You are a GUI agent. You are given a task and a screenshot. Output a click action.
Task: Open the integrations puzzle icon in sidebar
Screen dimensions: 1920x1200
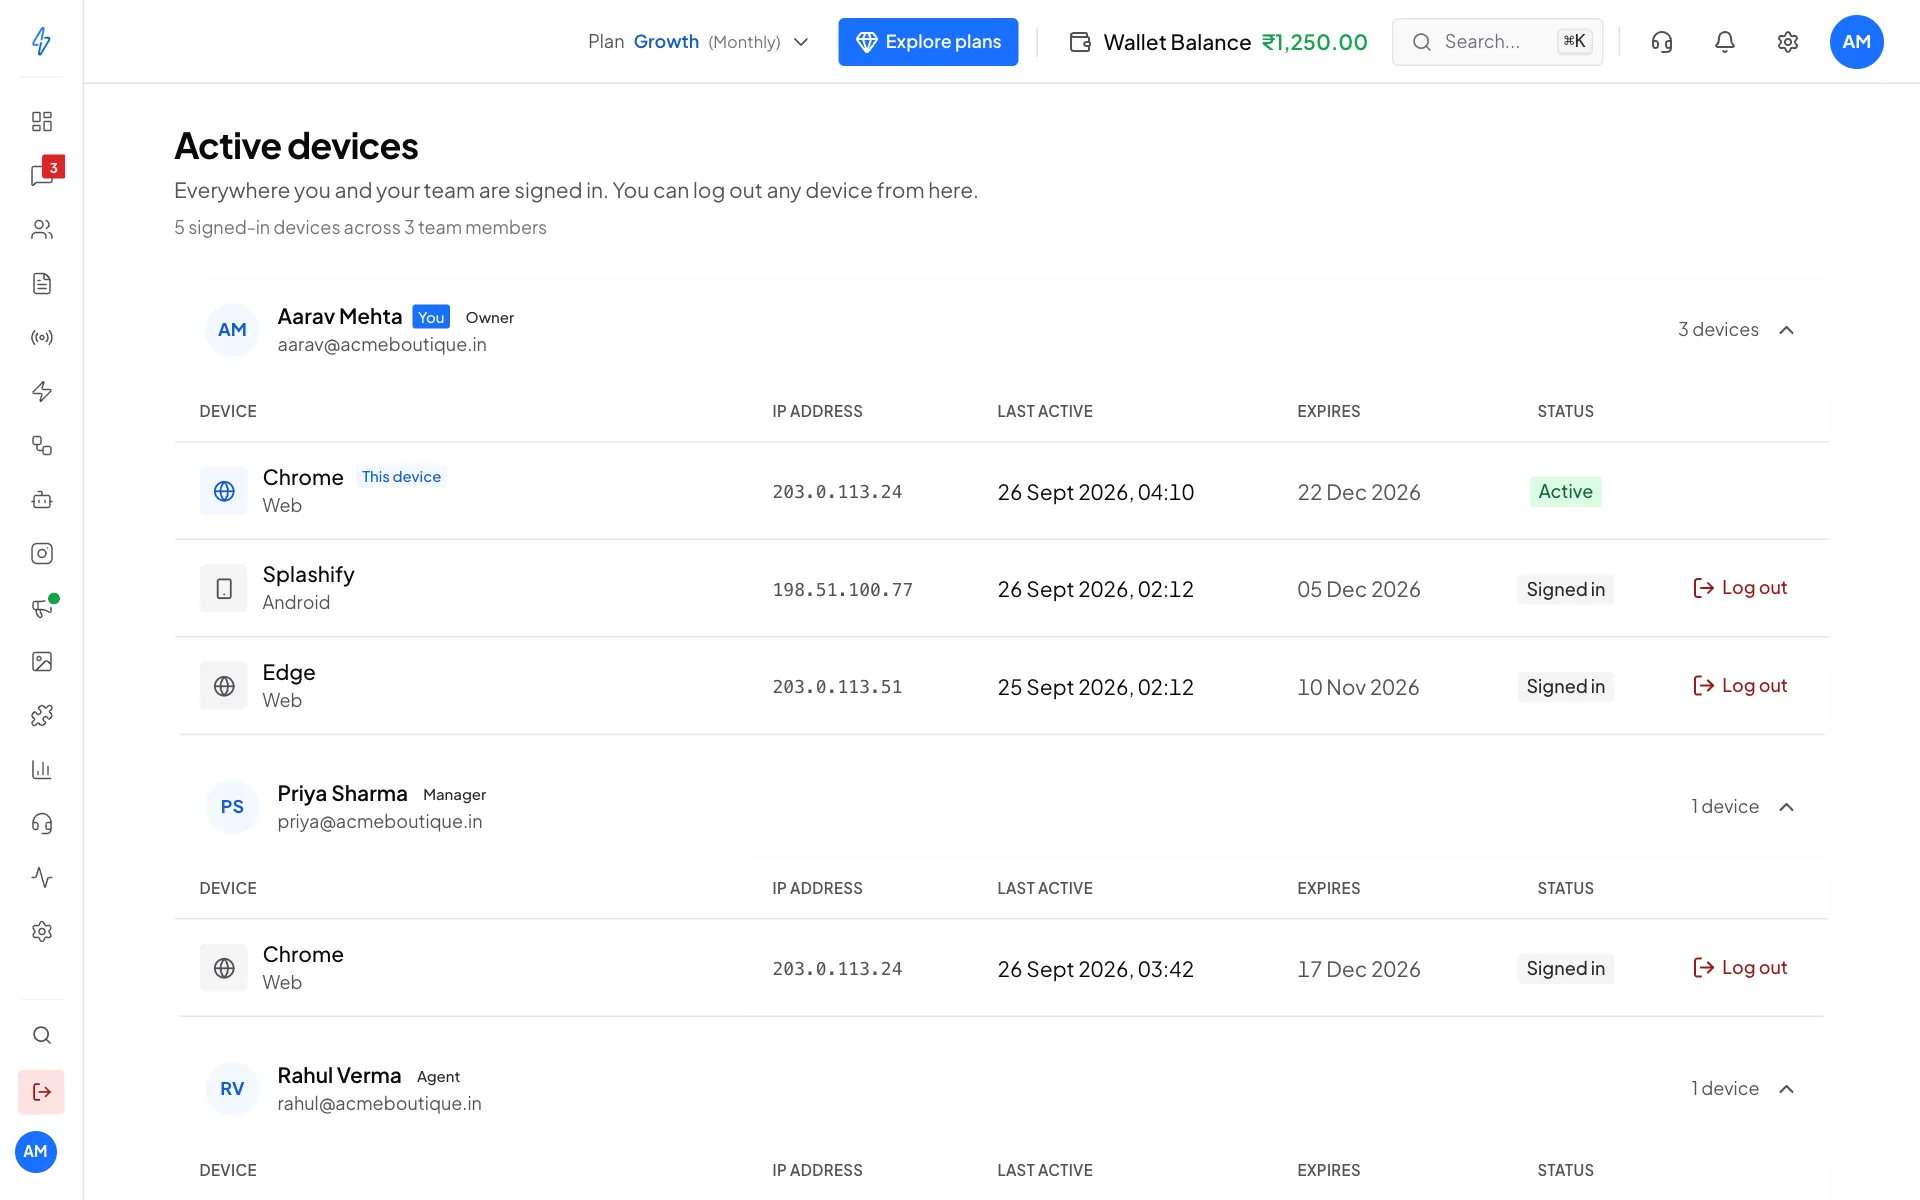[41, 715]
